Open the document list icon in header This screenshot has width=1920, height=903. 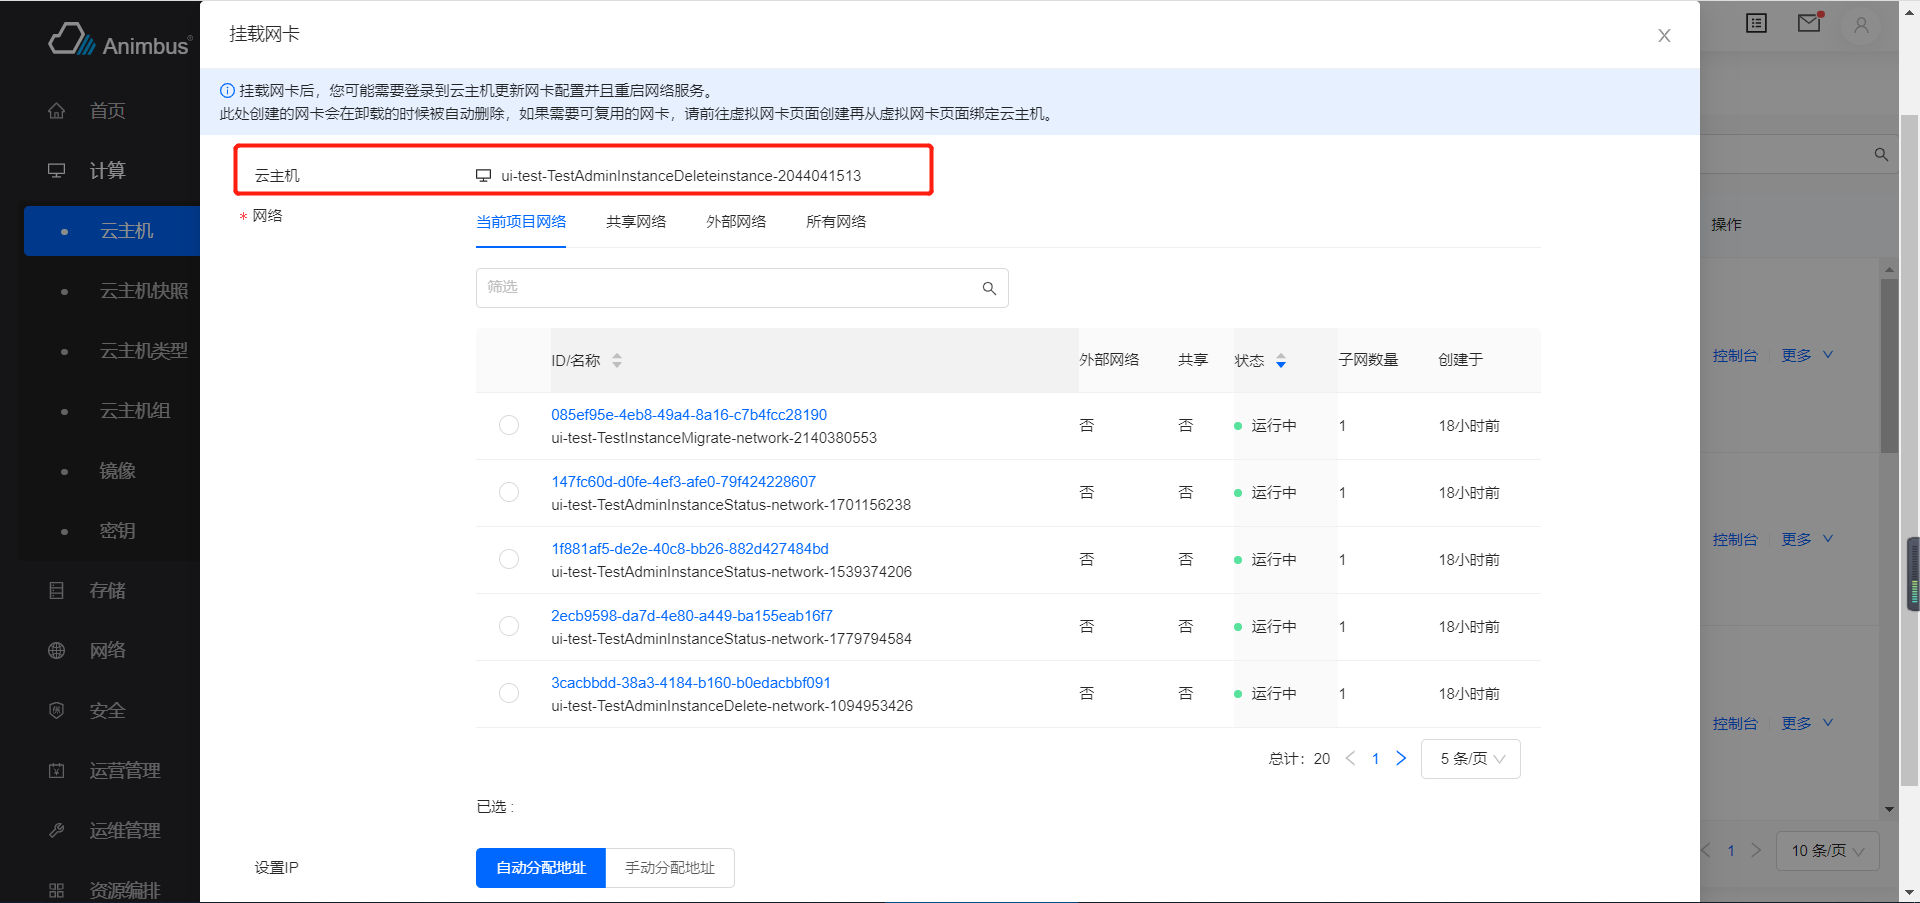pyautogui.click(x=1756, y=23)
